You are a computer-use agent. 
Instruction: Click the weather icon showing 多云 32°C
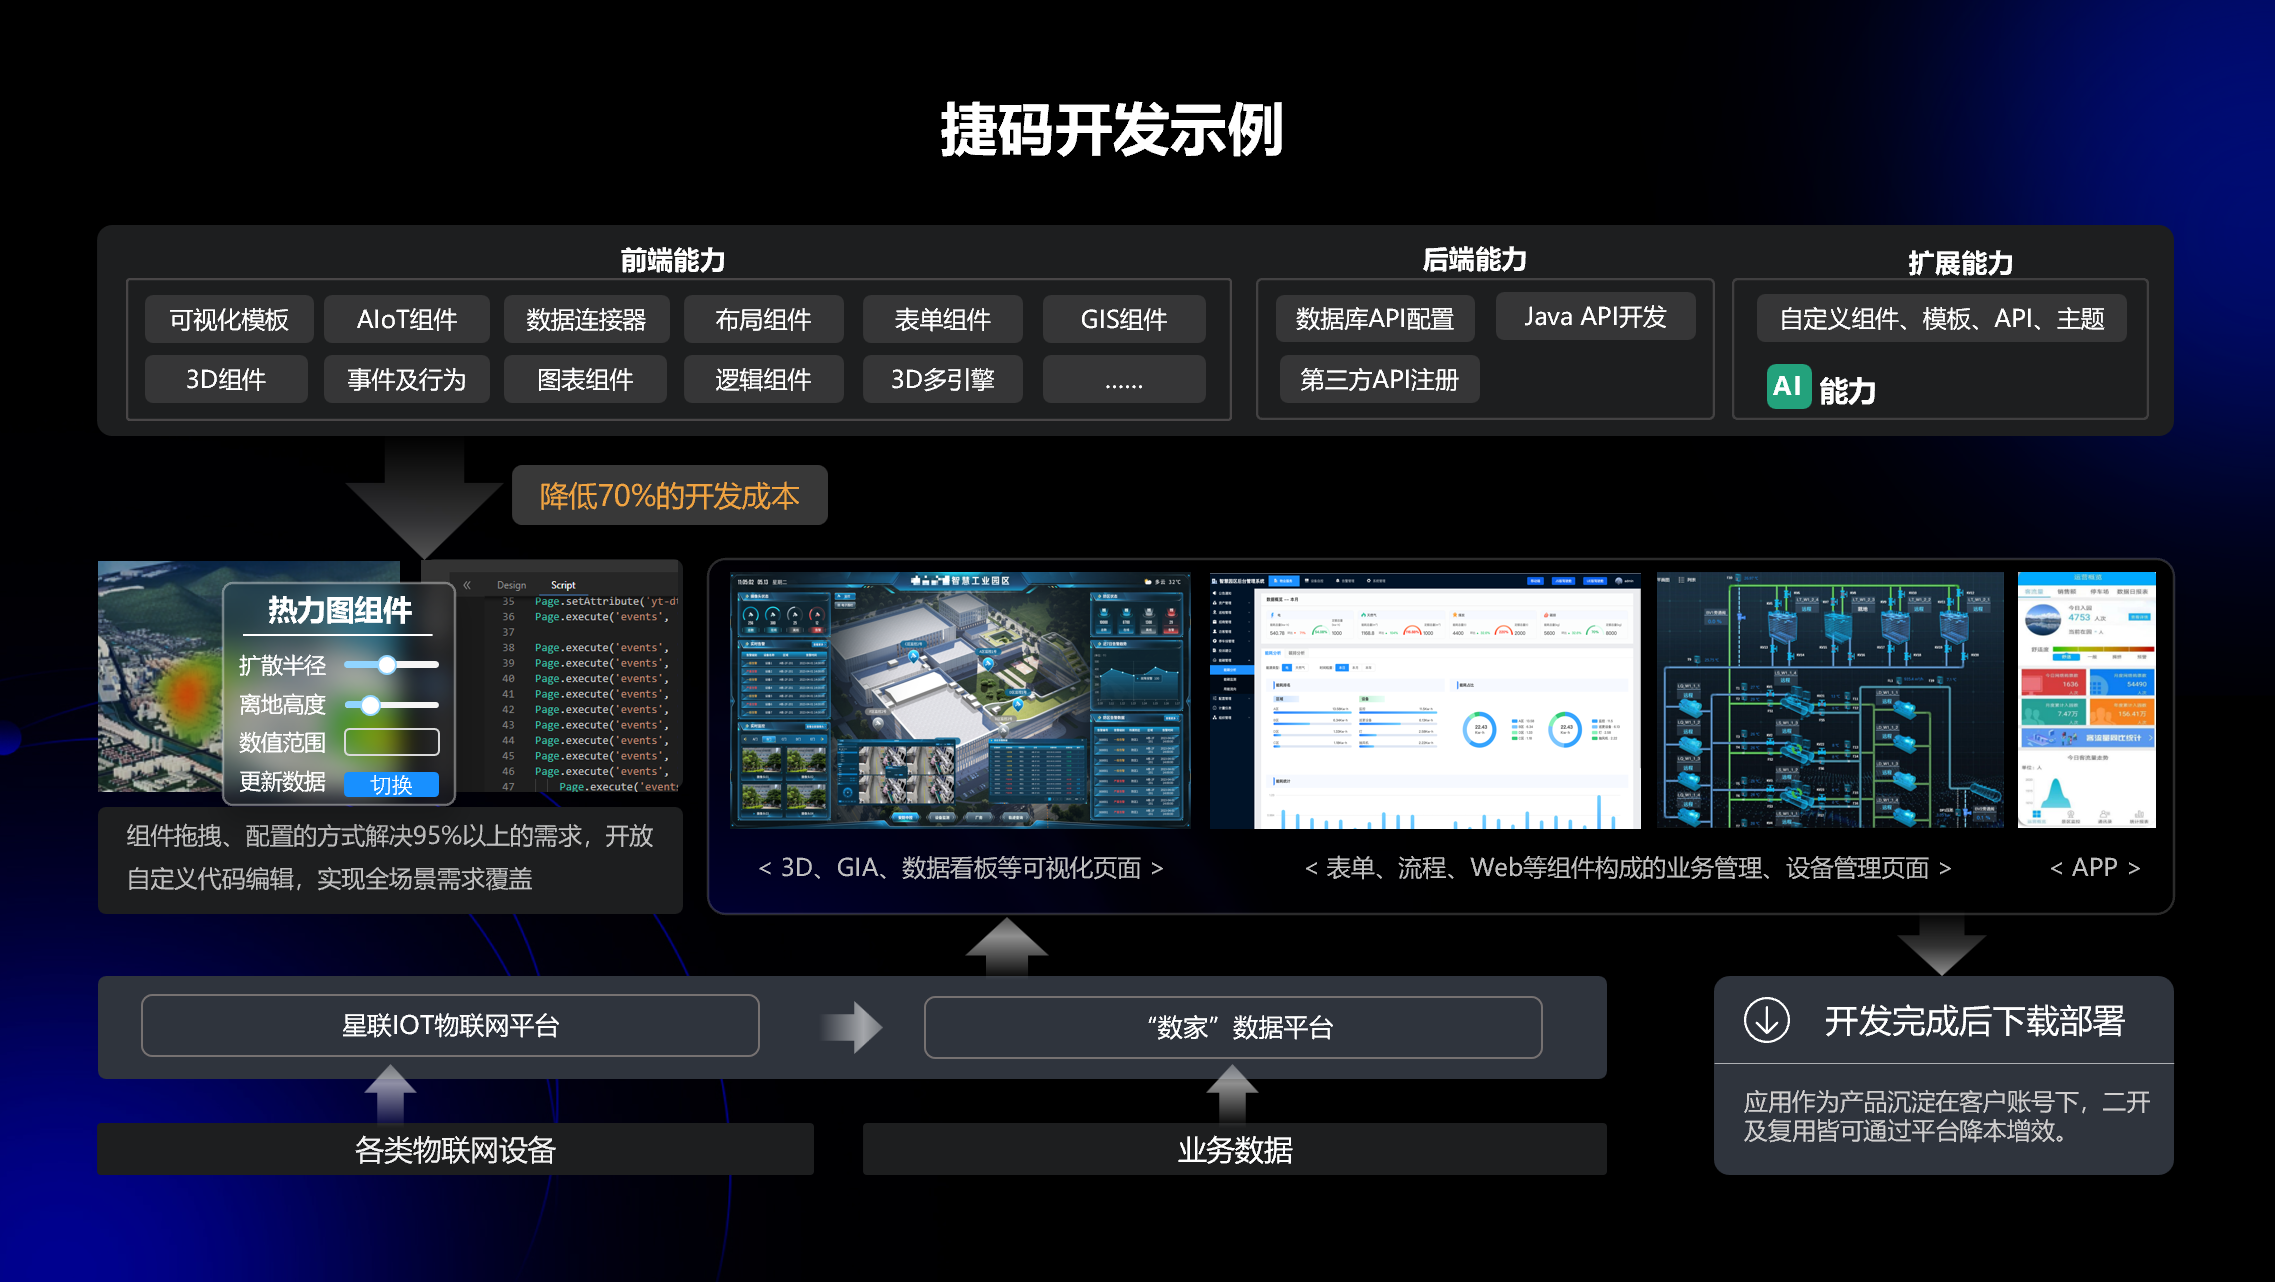[x=1149, y=583]
